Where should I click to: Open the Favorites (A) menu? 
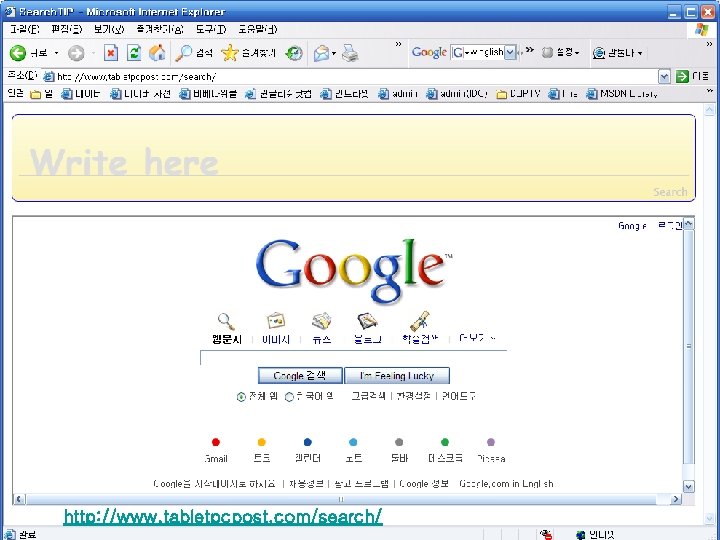click(x=160, y=29)
